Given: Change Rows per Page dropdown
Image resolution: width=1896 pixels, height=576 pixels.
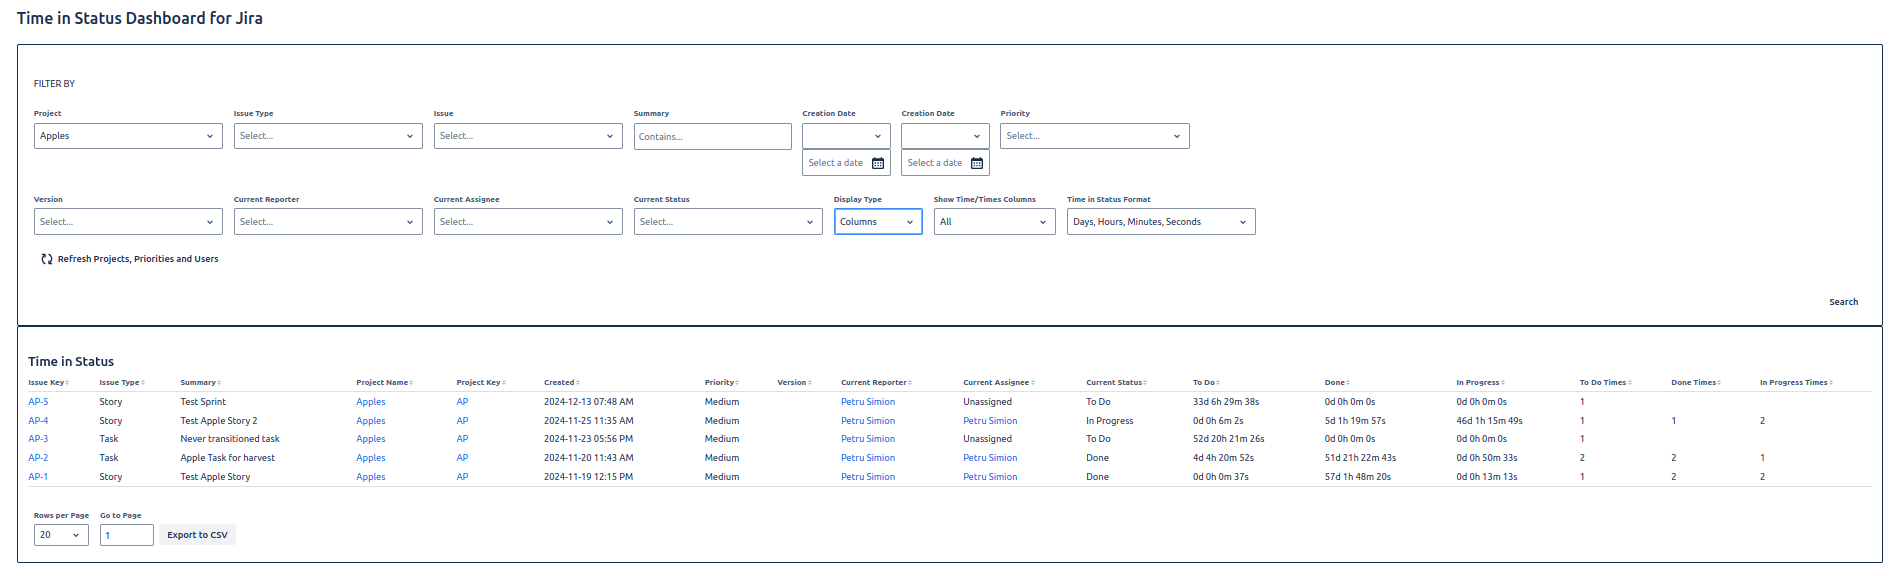Looking at the screenshot, I should [61, 535].
